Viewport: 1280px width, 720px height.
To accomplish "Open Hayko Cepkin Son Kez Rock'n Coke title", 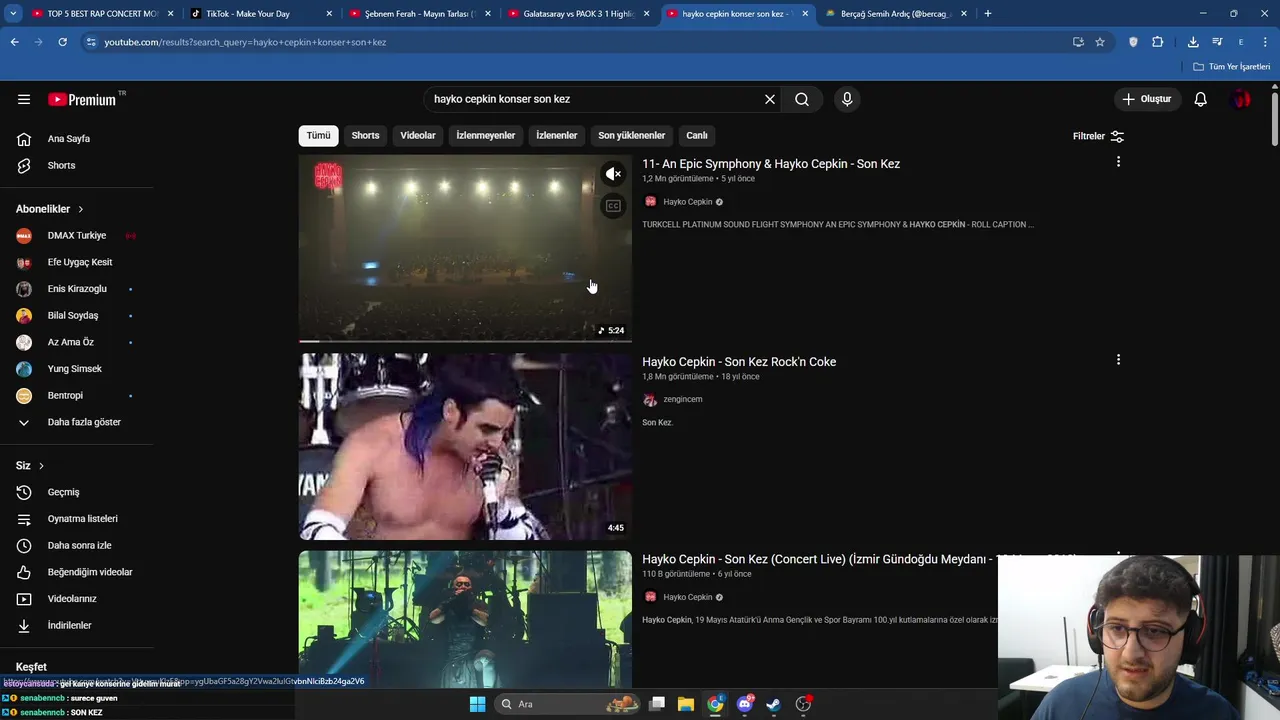I will (739, 362).
